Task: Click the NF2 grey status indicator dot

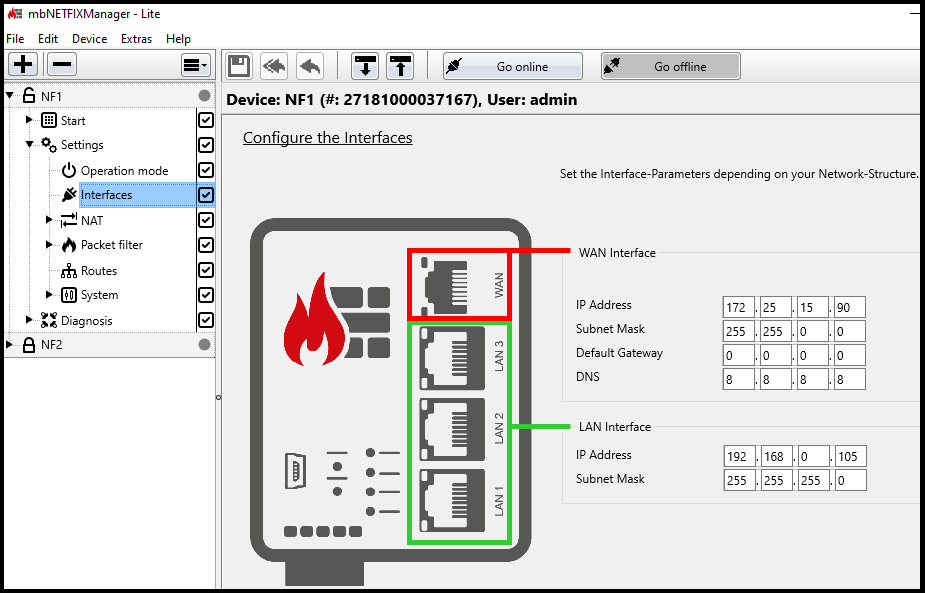Action: click(x=204, y=345)
